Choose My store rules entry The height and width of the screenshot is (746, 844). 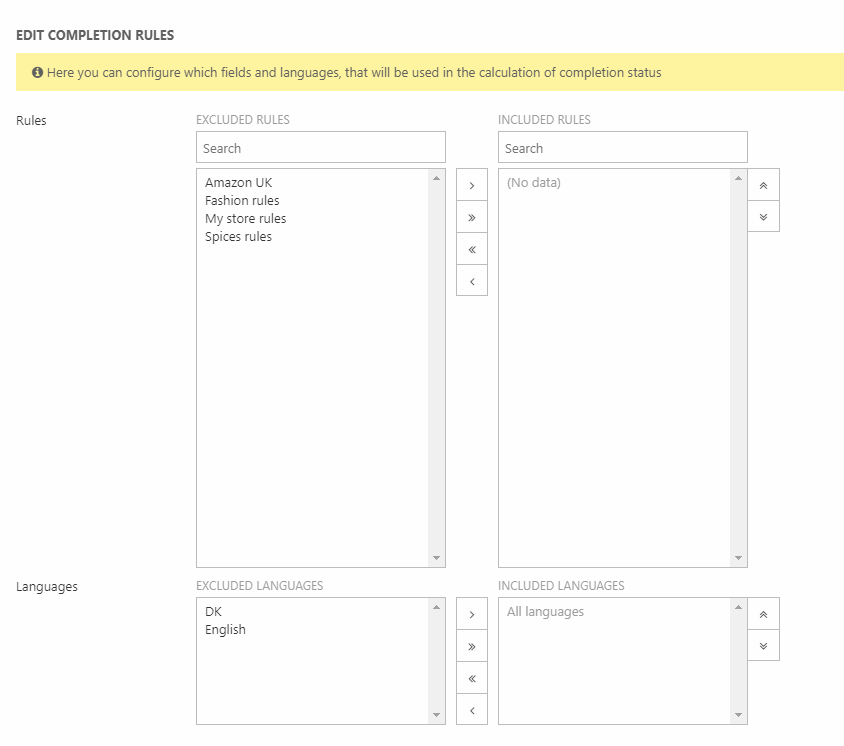pyautogui.click(x=245, y=219)
